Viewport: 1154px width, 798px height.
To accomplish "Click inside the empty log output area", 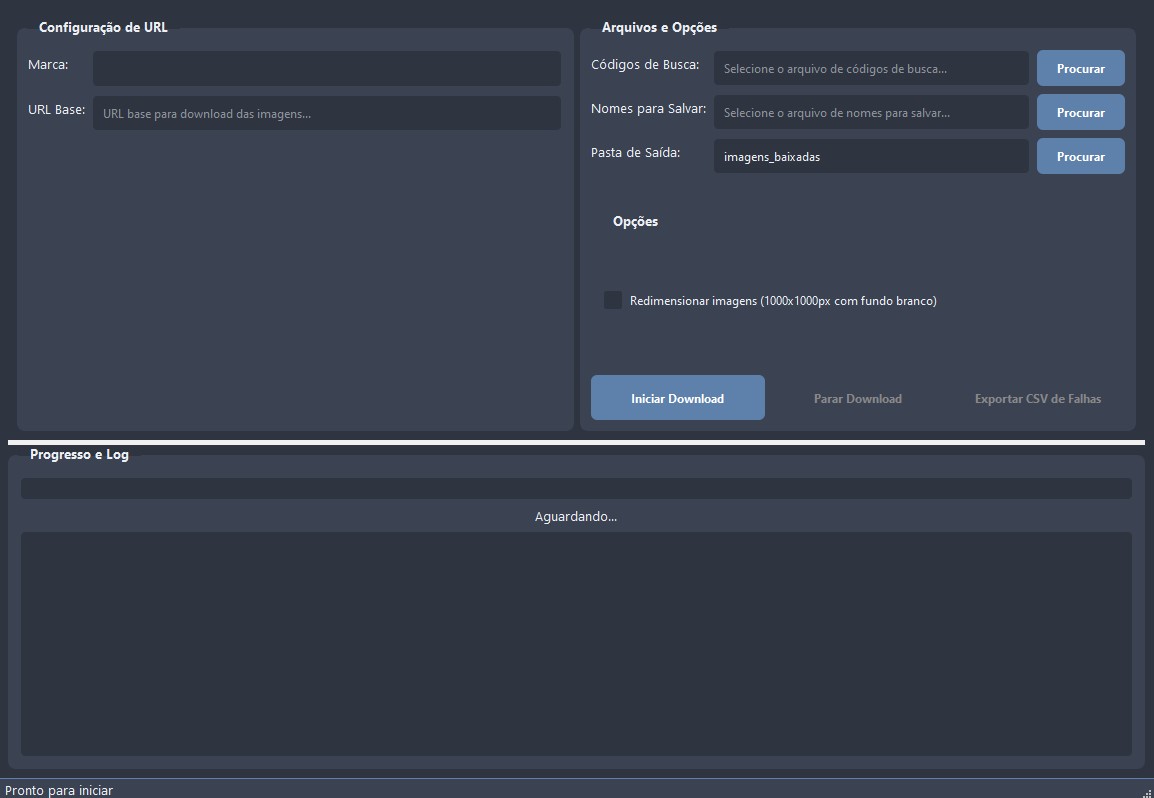I will click(x=576, y=643).
